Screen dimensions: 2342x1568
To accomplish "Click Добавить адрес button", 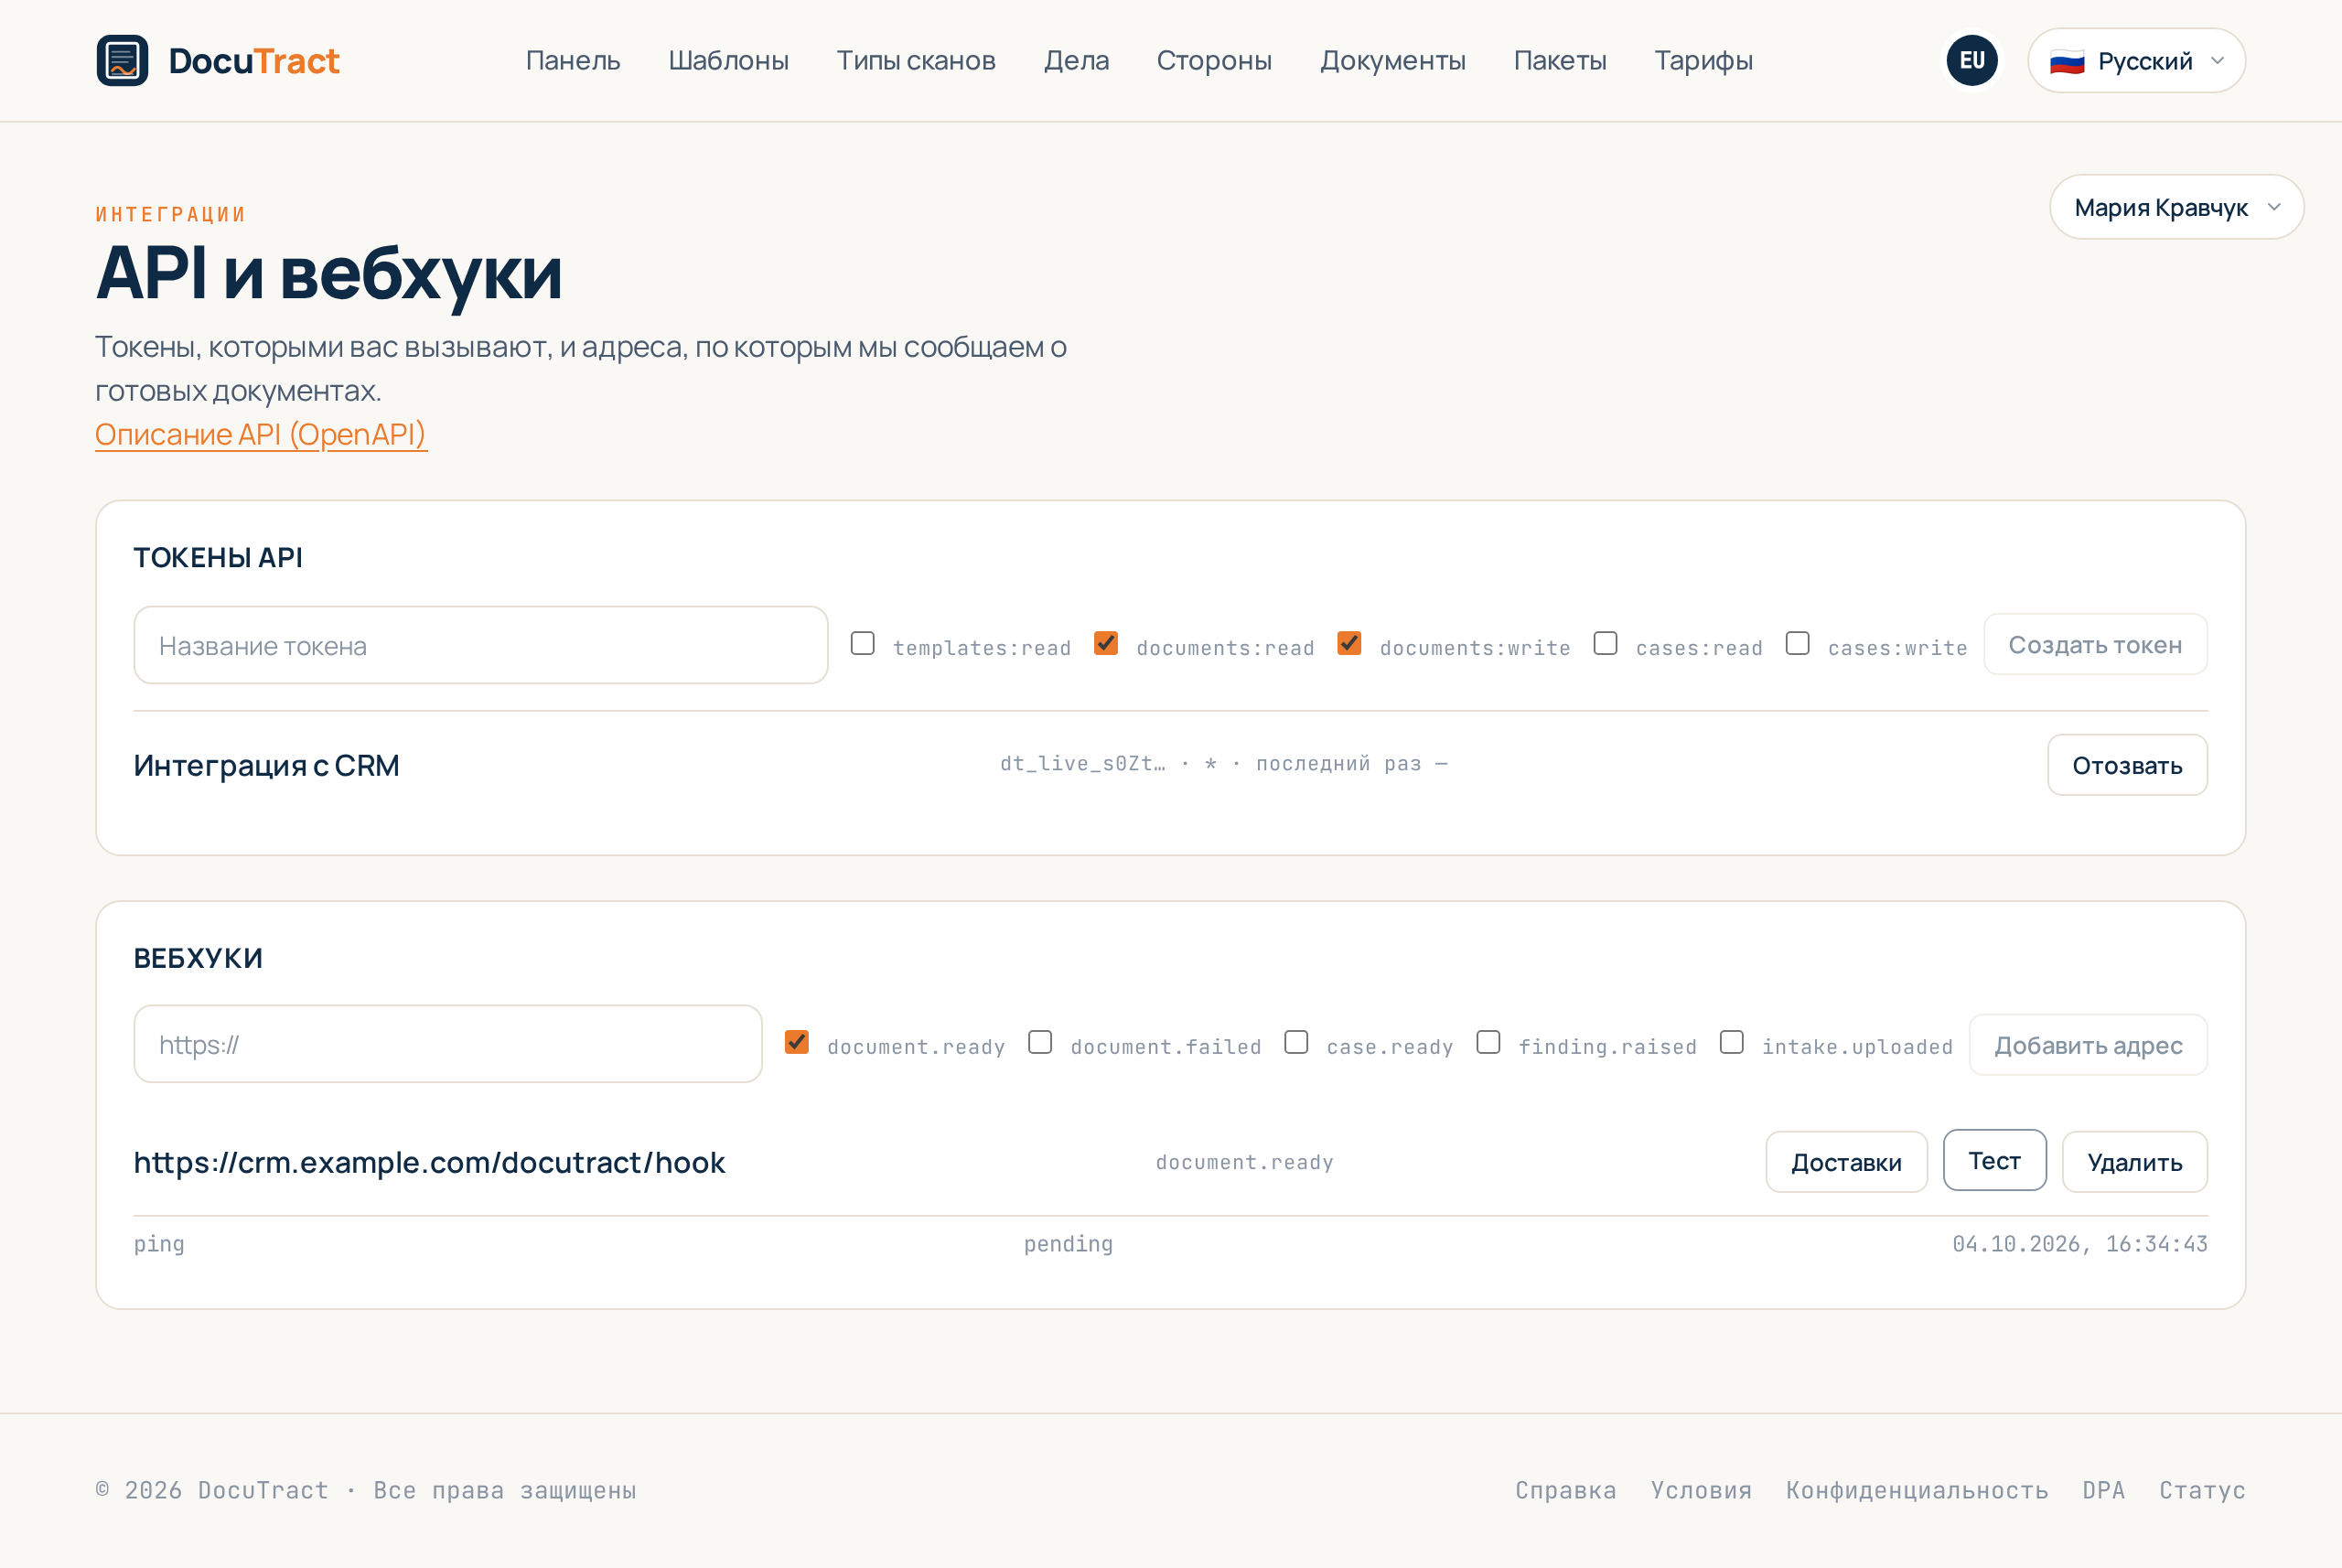I will [2088, 1045].
